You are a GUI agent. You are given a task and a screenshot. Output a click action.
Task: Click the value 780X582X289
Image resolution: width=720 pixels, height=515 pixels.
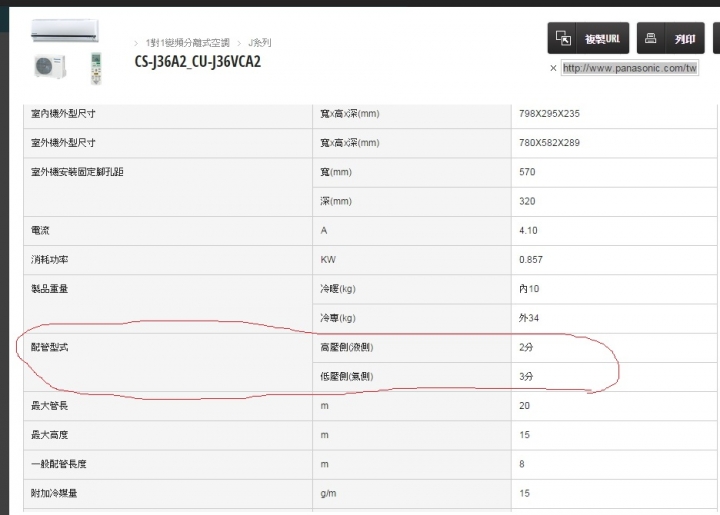point(549,143)
